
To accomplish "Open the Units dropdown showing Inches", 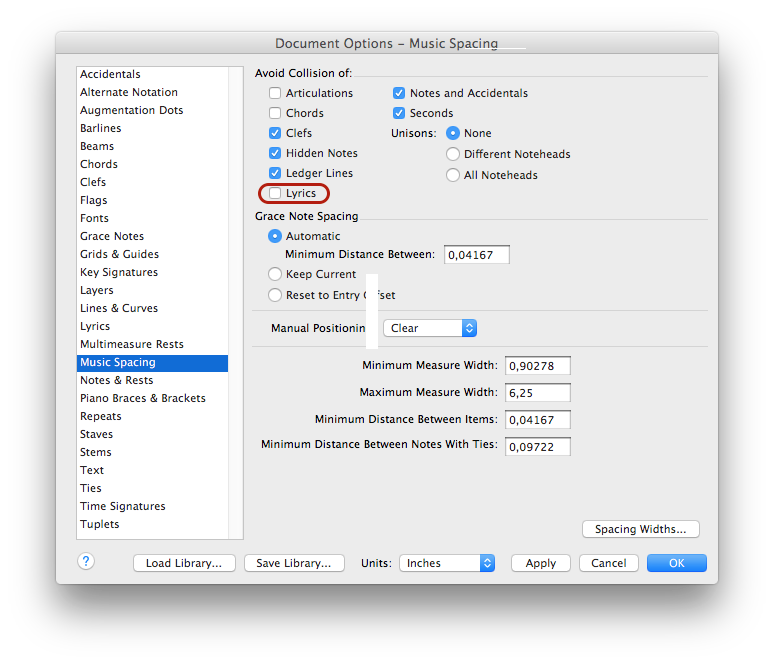I will (x=447, y=563).
